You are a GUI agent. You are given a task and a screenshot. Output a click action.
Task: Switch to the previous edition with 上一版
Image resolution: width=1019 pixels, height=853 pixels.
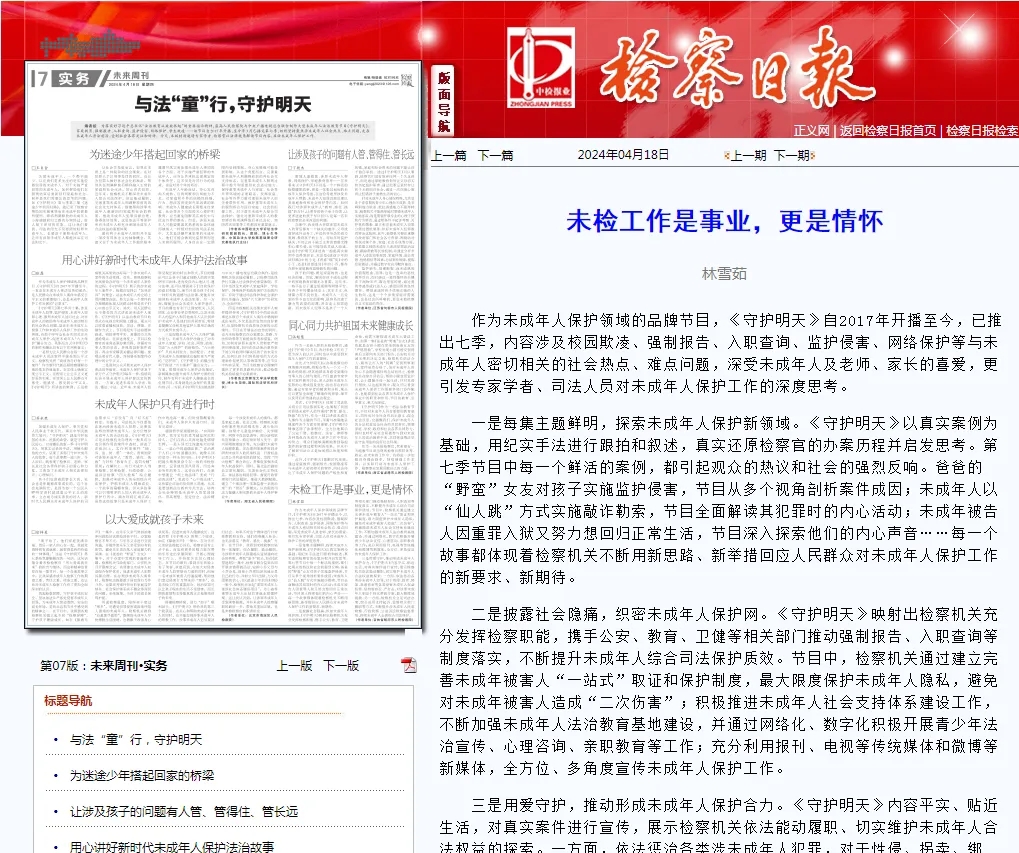(293, 664)
